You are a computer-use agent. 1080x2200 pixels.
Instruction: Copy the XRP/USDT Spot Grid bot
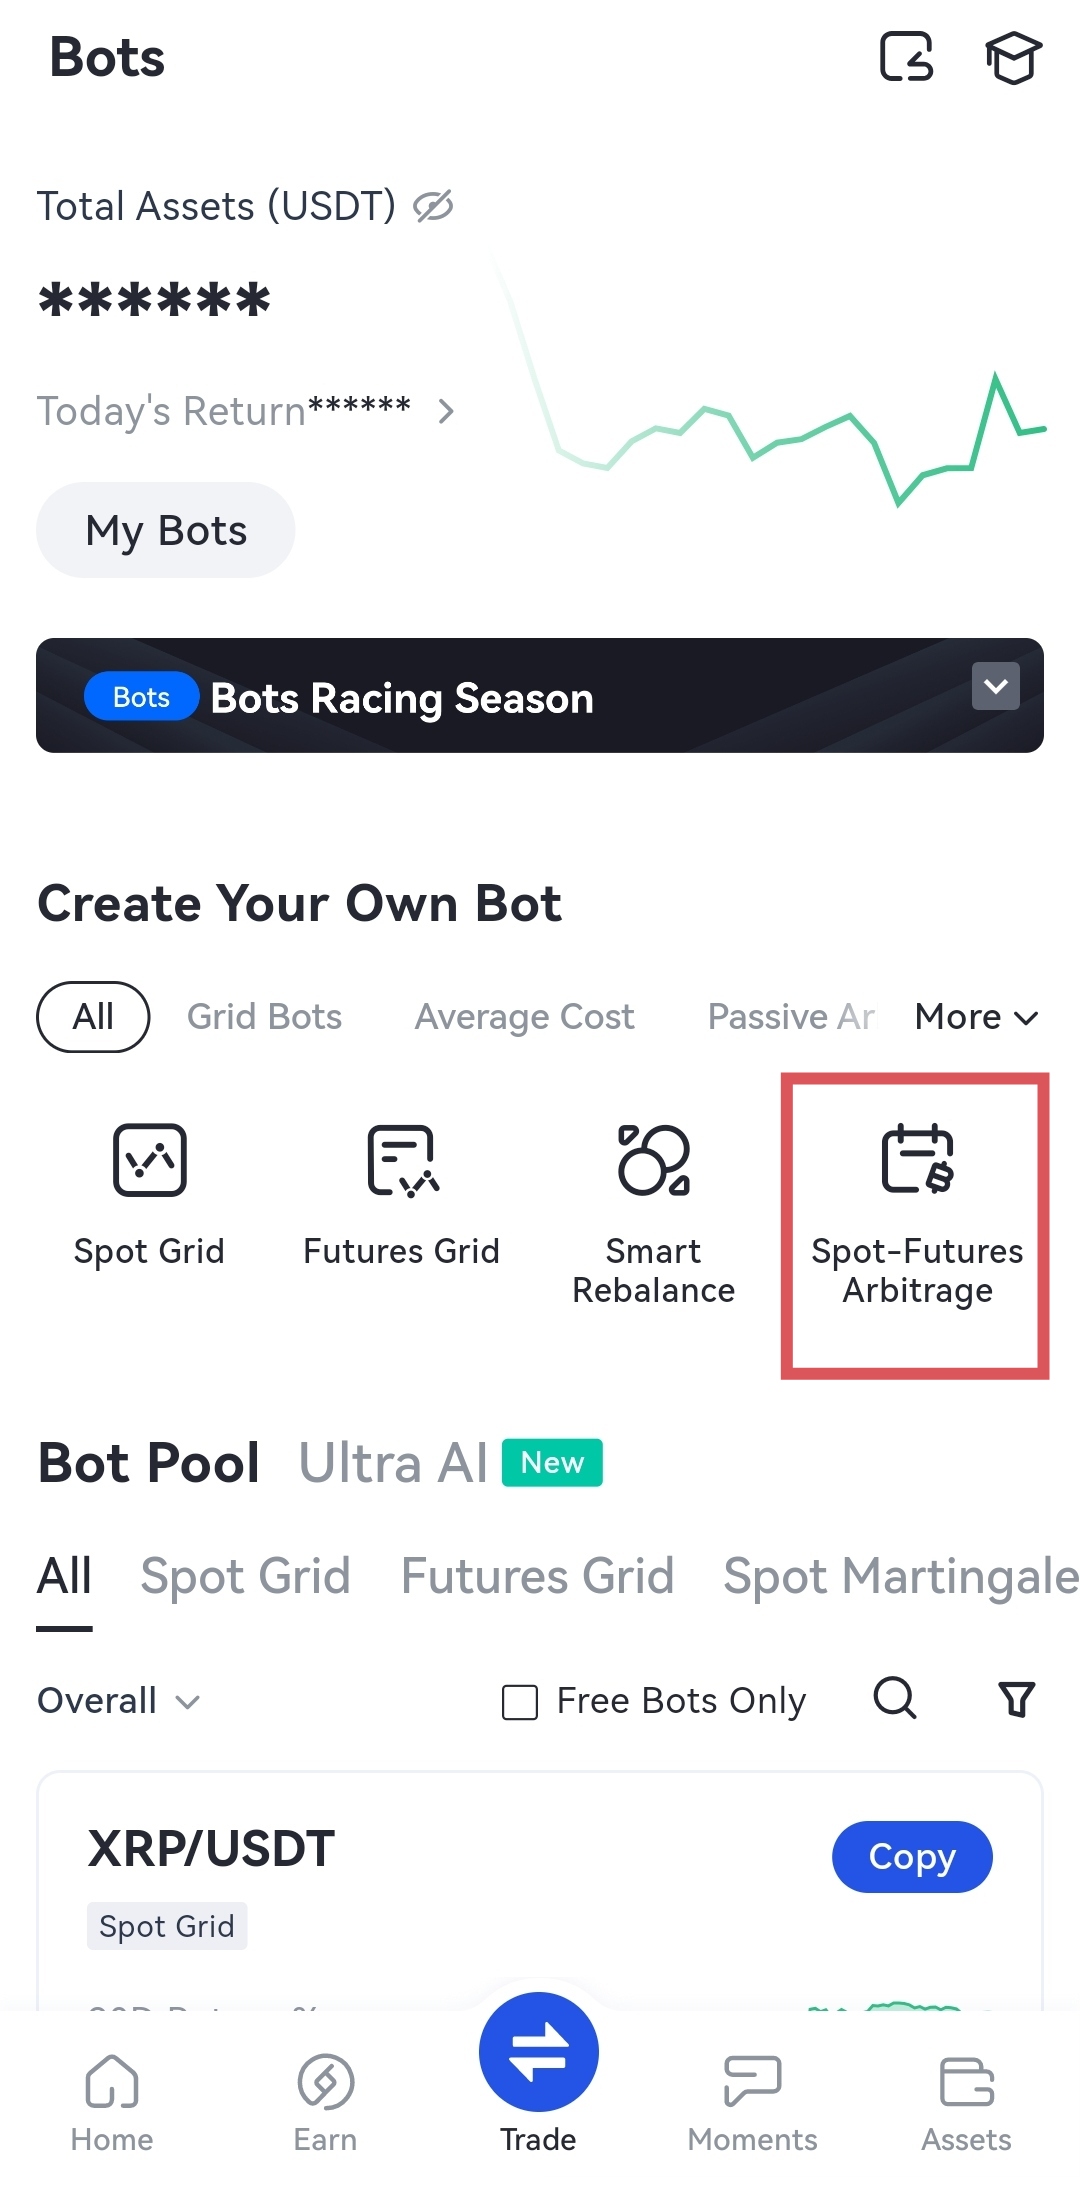[911, 1857]
